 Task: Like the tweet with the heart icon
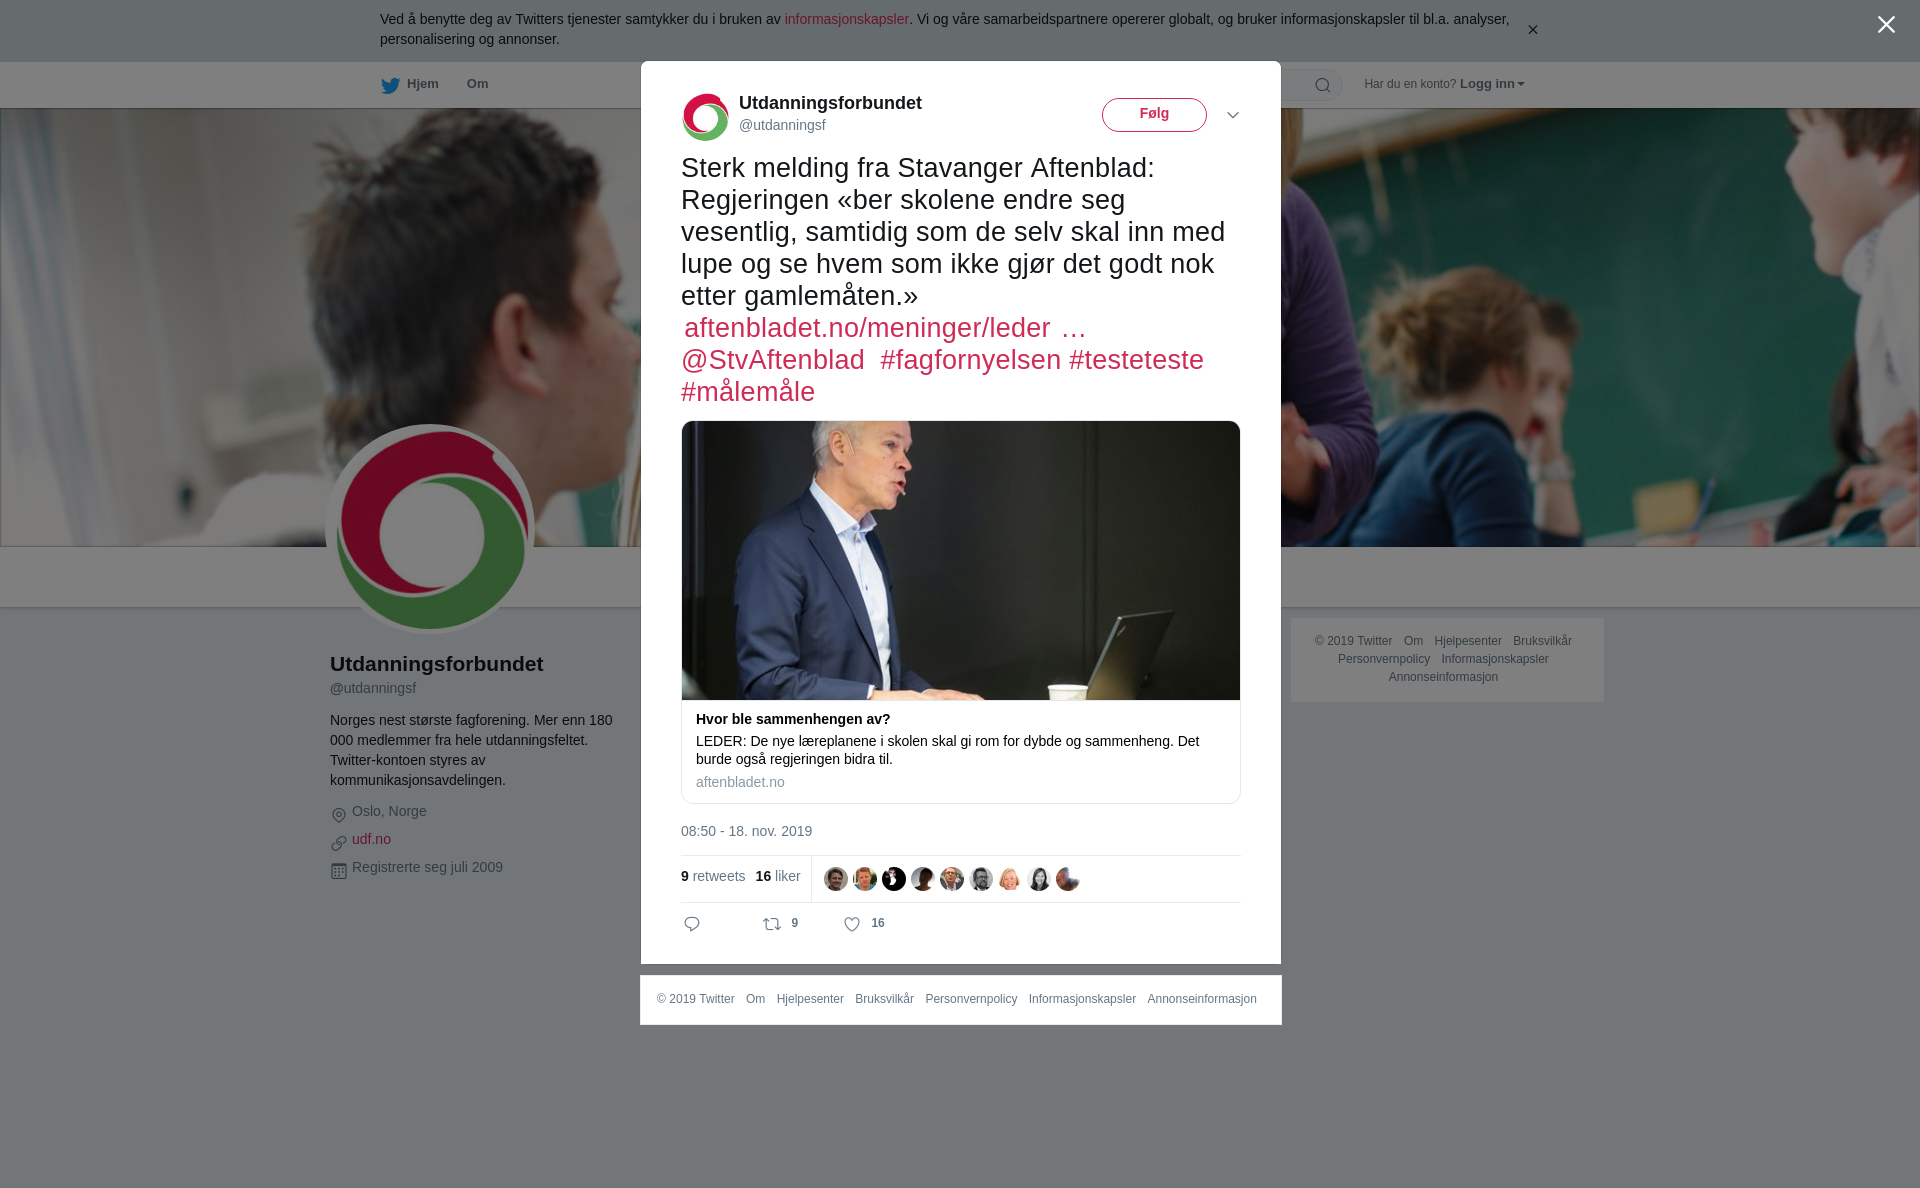[x=852, y=924]
